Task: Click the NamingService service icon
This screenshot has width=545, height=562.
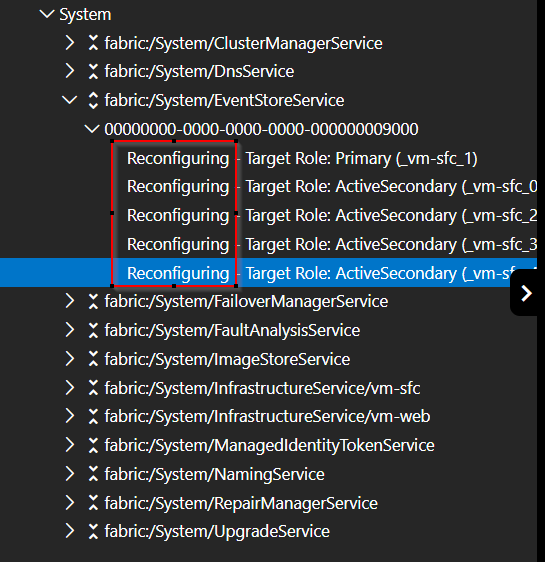Action: pyautogui.click(x=93, y=474)
